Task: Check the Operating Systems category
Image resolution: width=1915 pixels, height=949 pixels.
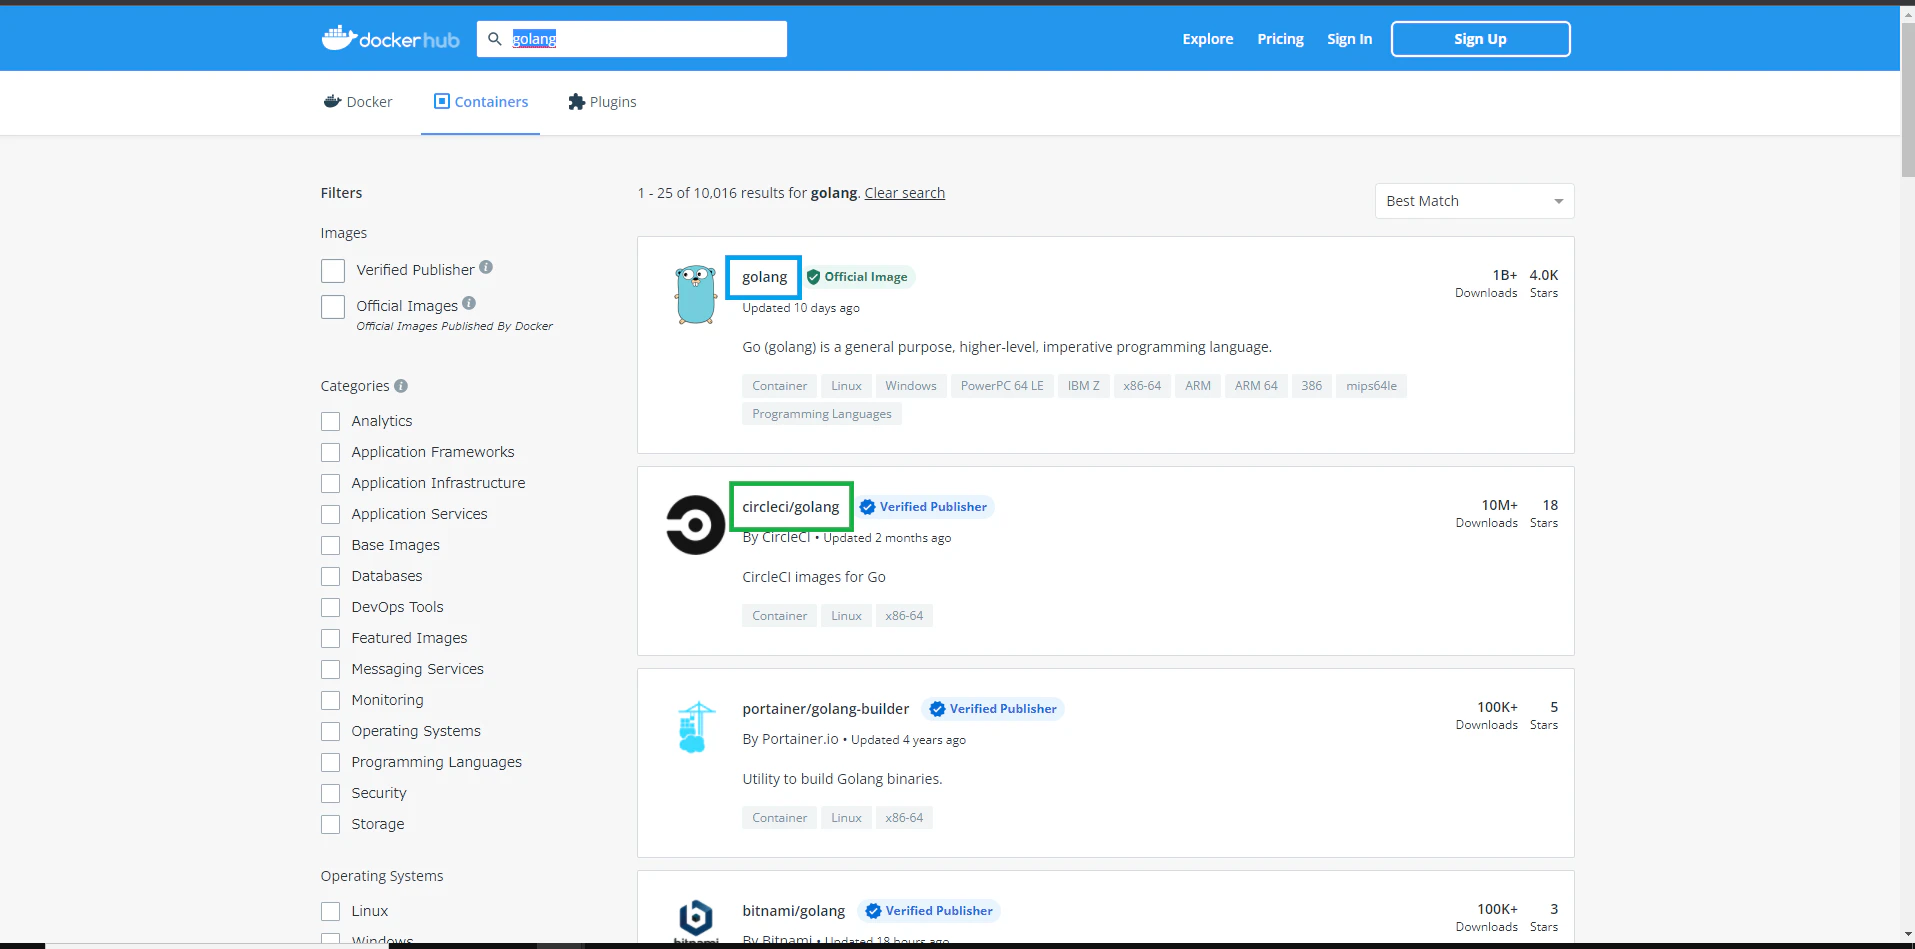Action: 330,731
